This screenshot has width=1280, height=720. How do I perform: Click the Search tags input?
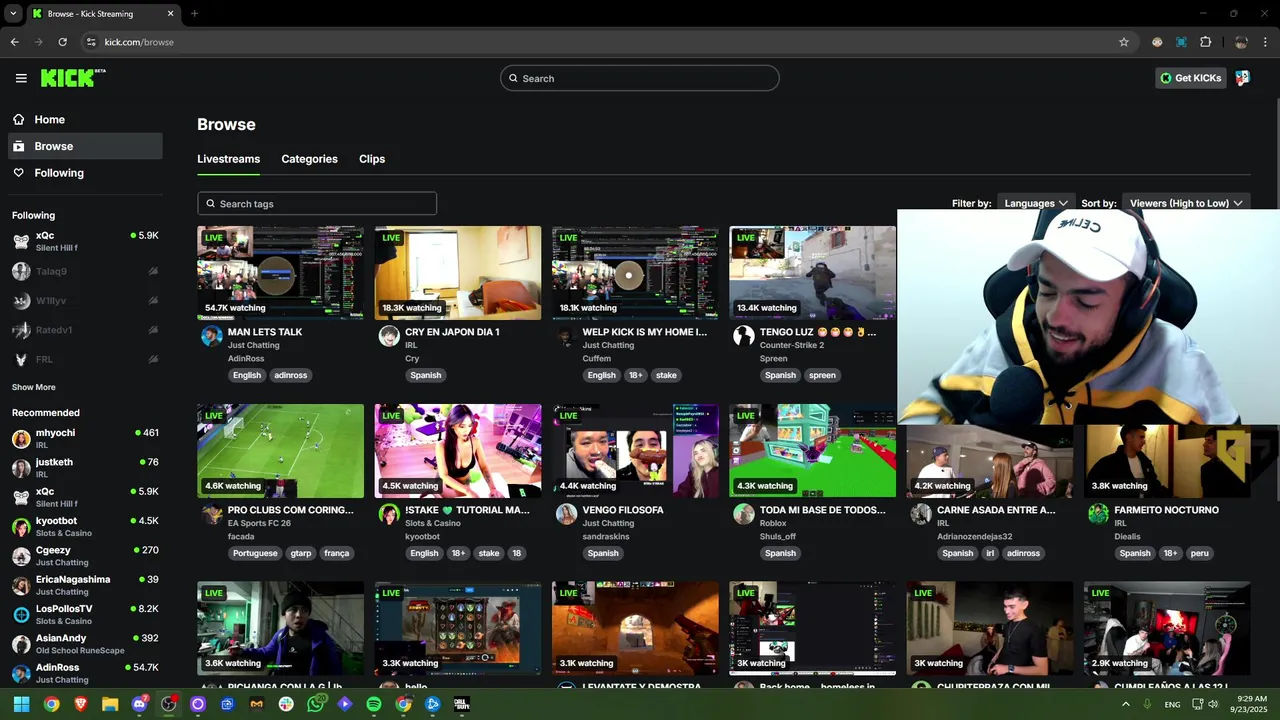[x=317, y=203]
